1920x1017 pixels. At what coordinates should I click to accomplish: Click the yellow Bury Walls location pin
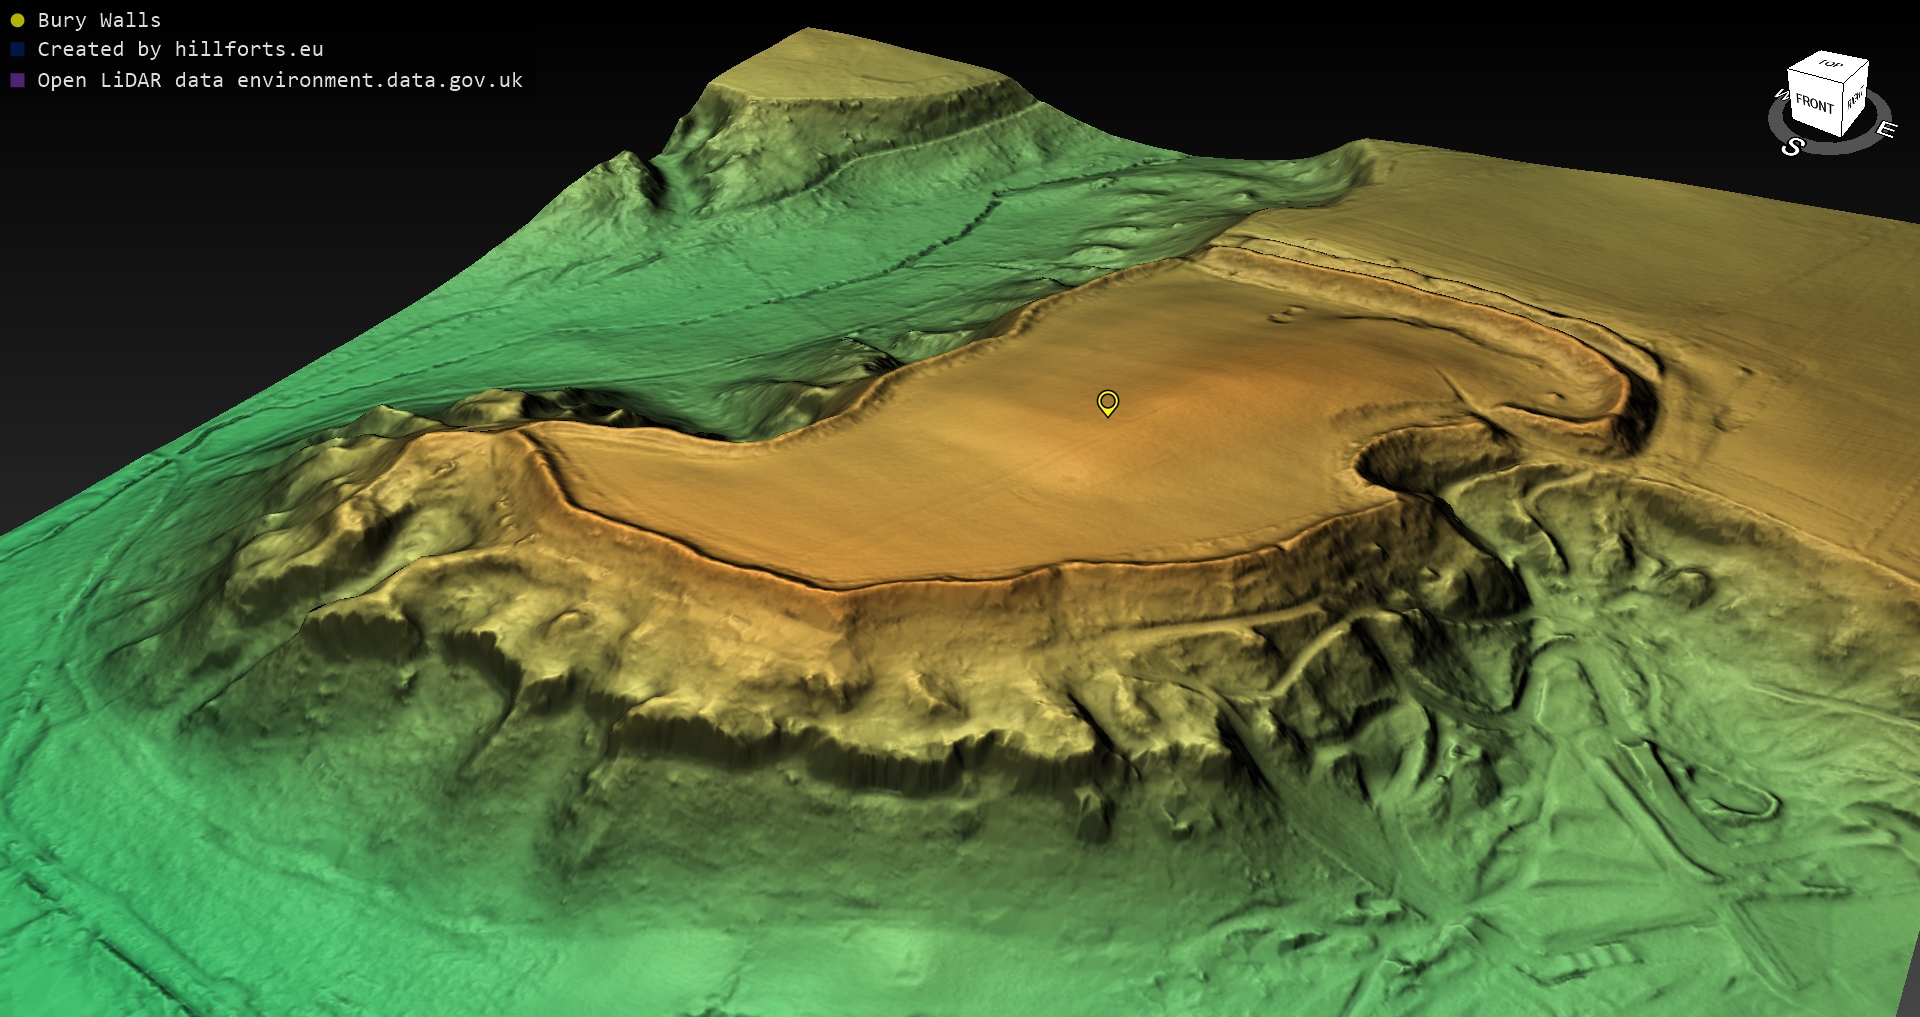click(1107, 402)
